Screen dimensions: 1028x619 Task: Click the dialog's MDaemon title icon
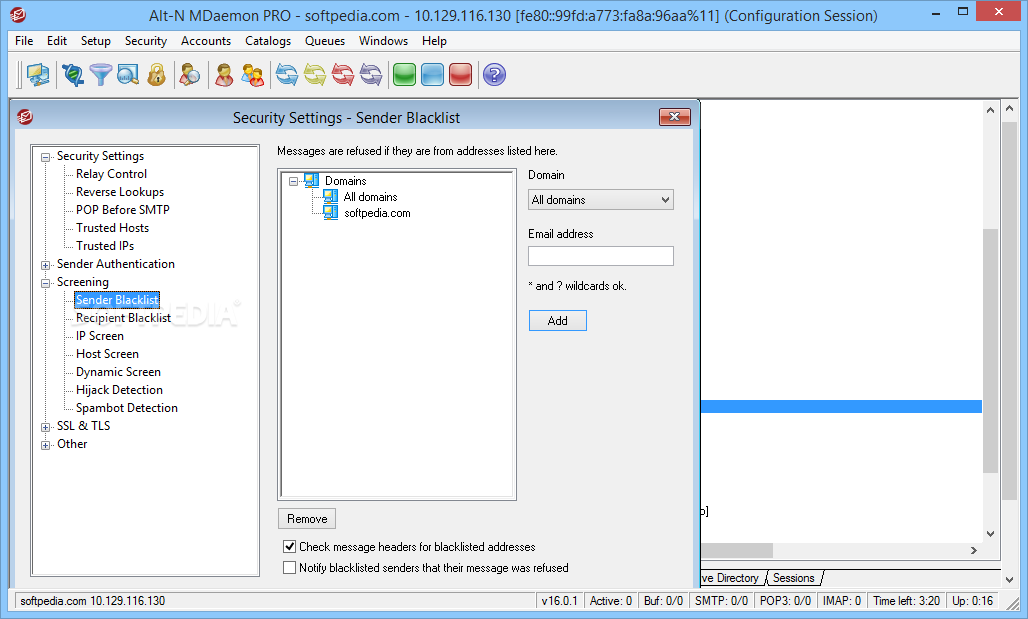coord(25,117)
